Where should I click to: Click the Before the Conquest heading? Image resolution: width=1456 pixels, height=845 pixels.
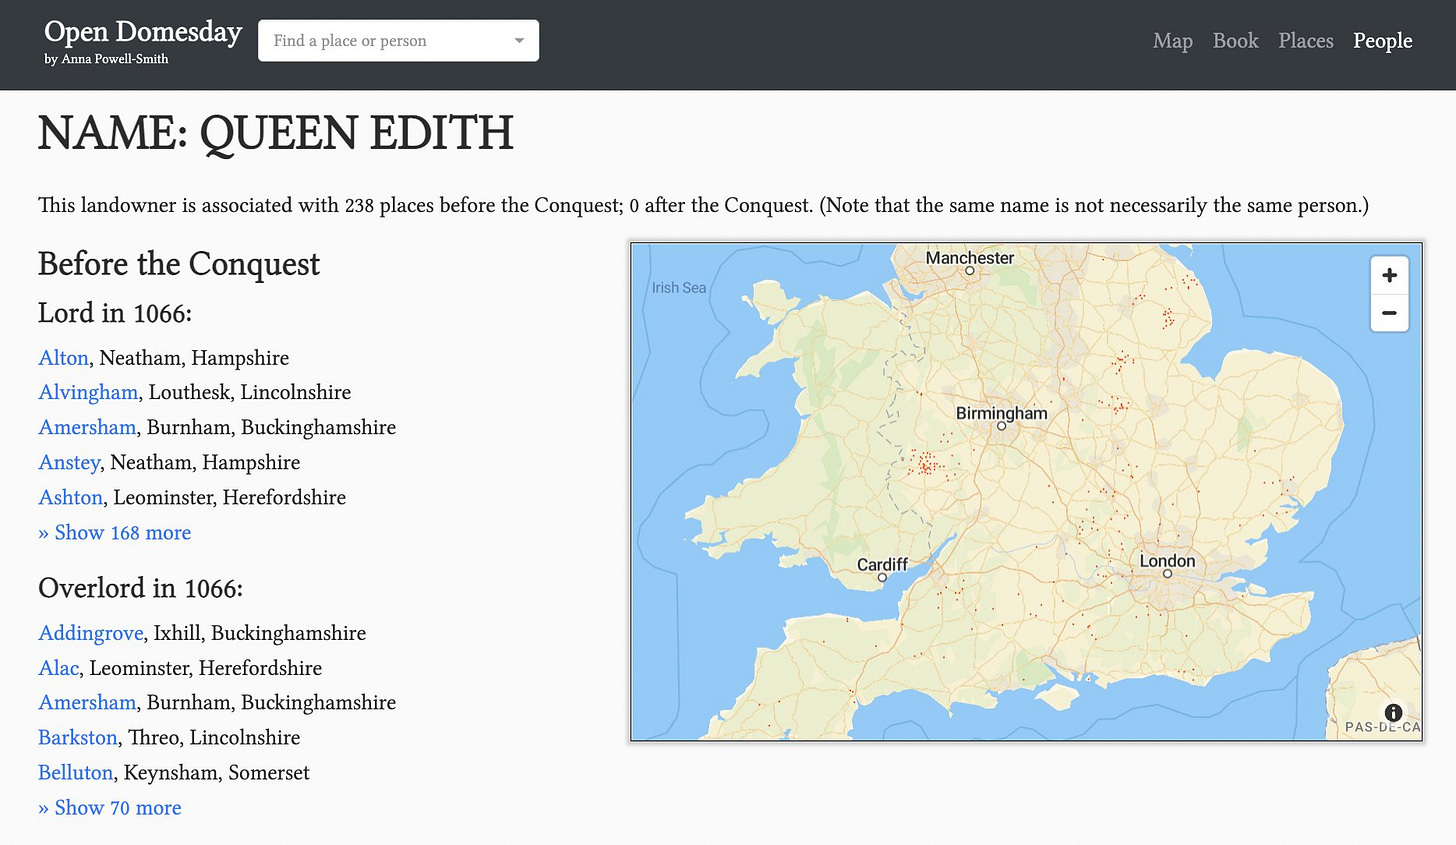point(179,264)
